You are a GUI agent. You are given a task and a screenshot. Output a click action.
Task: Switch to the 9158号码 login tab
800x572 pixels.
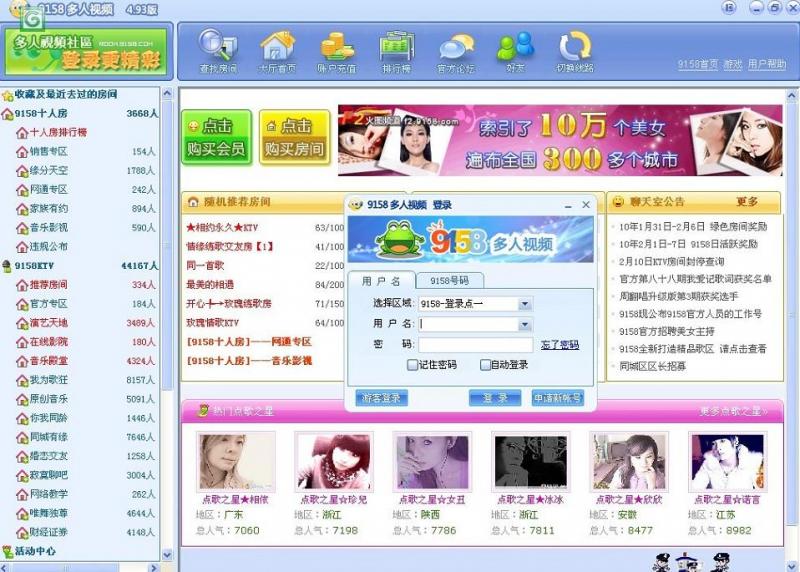(x=449, y=281)
